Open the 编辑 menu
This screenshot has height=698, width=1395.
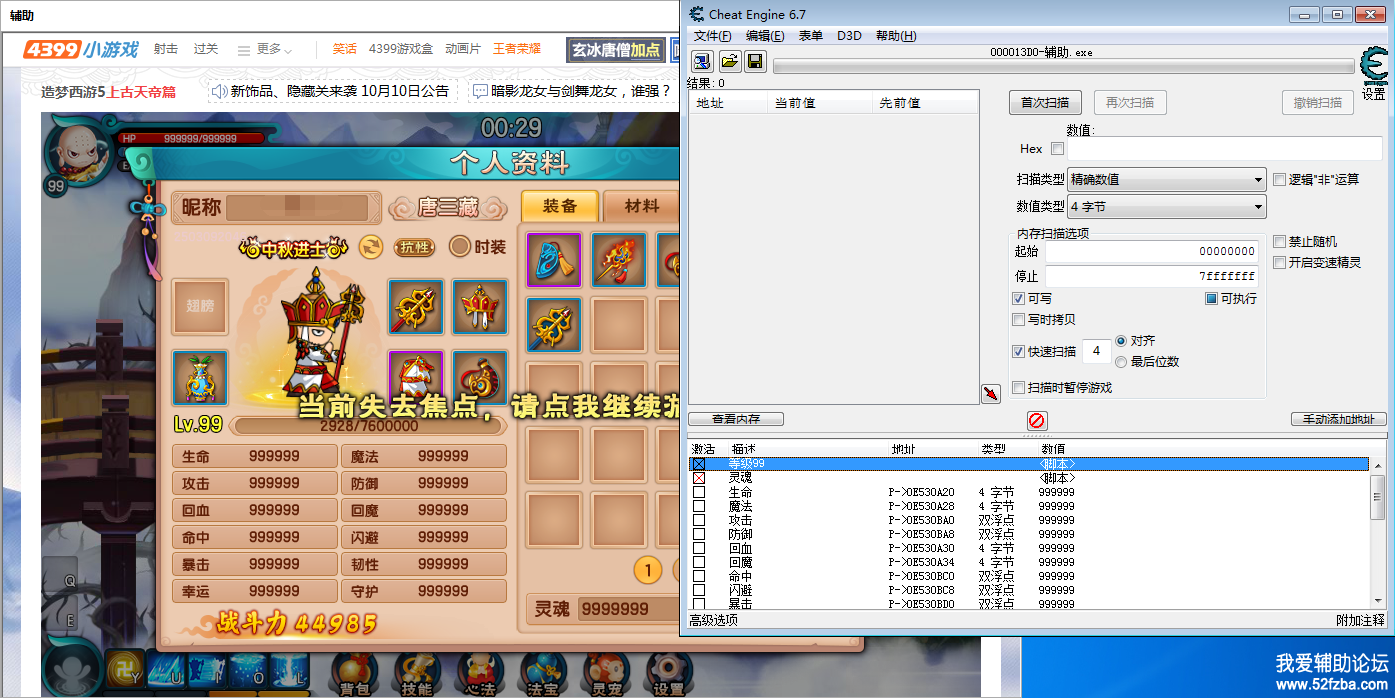764,36
